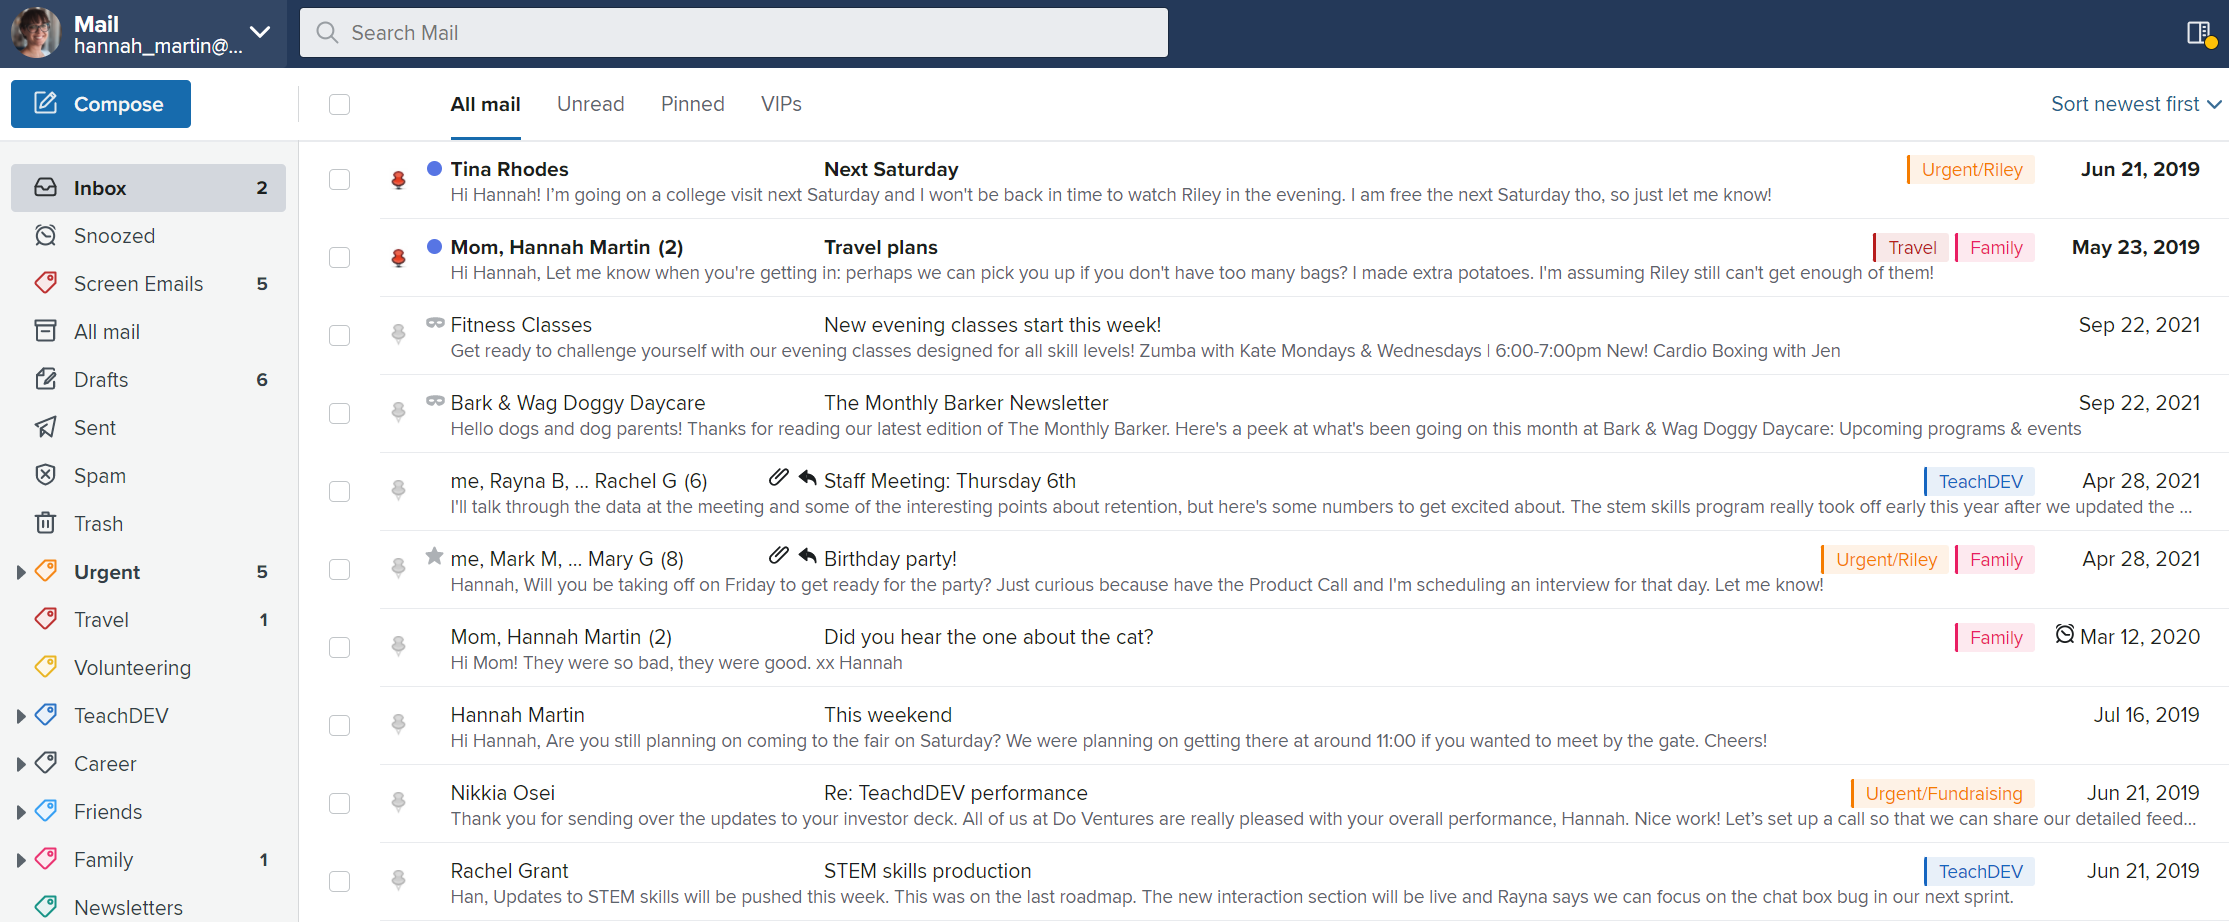This screenshot has height=922, width=2229.
Task: Open the Trash folder icon
Action: pyautogui.click(x=46, y=523)
